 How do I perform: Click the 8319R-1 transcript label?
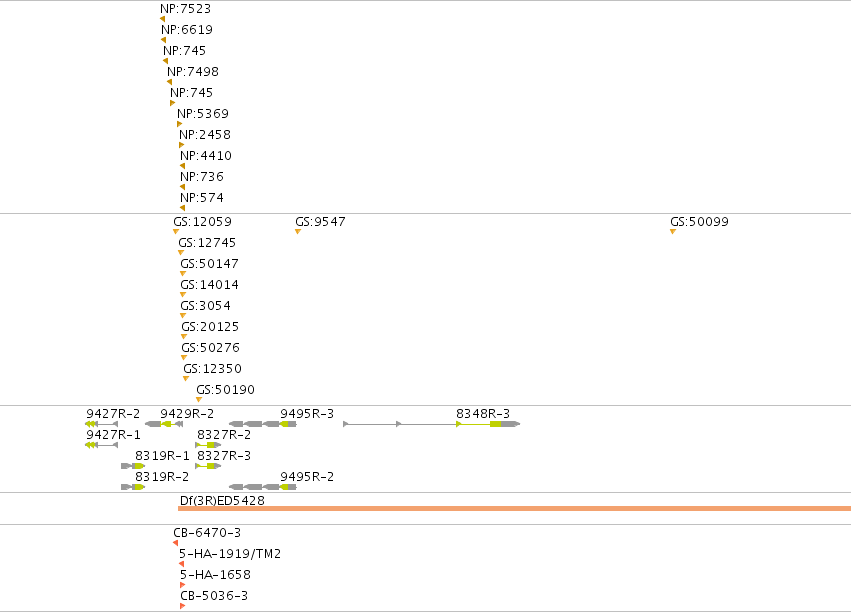tap(162, 456)
